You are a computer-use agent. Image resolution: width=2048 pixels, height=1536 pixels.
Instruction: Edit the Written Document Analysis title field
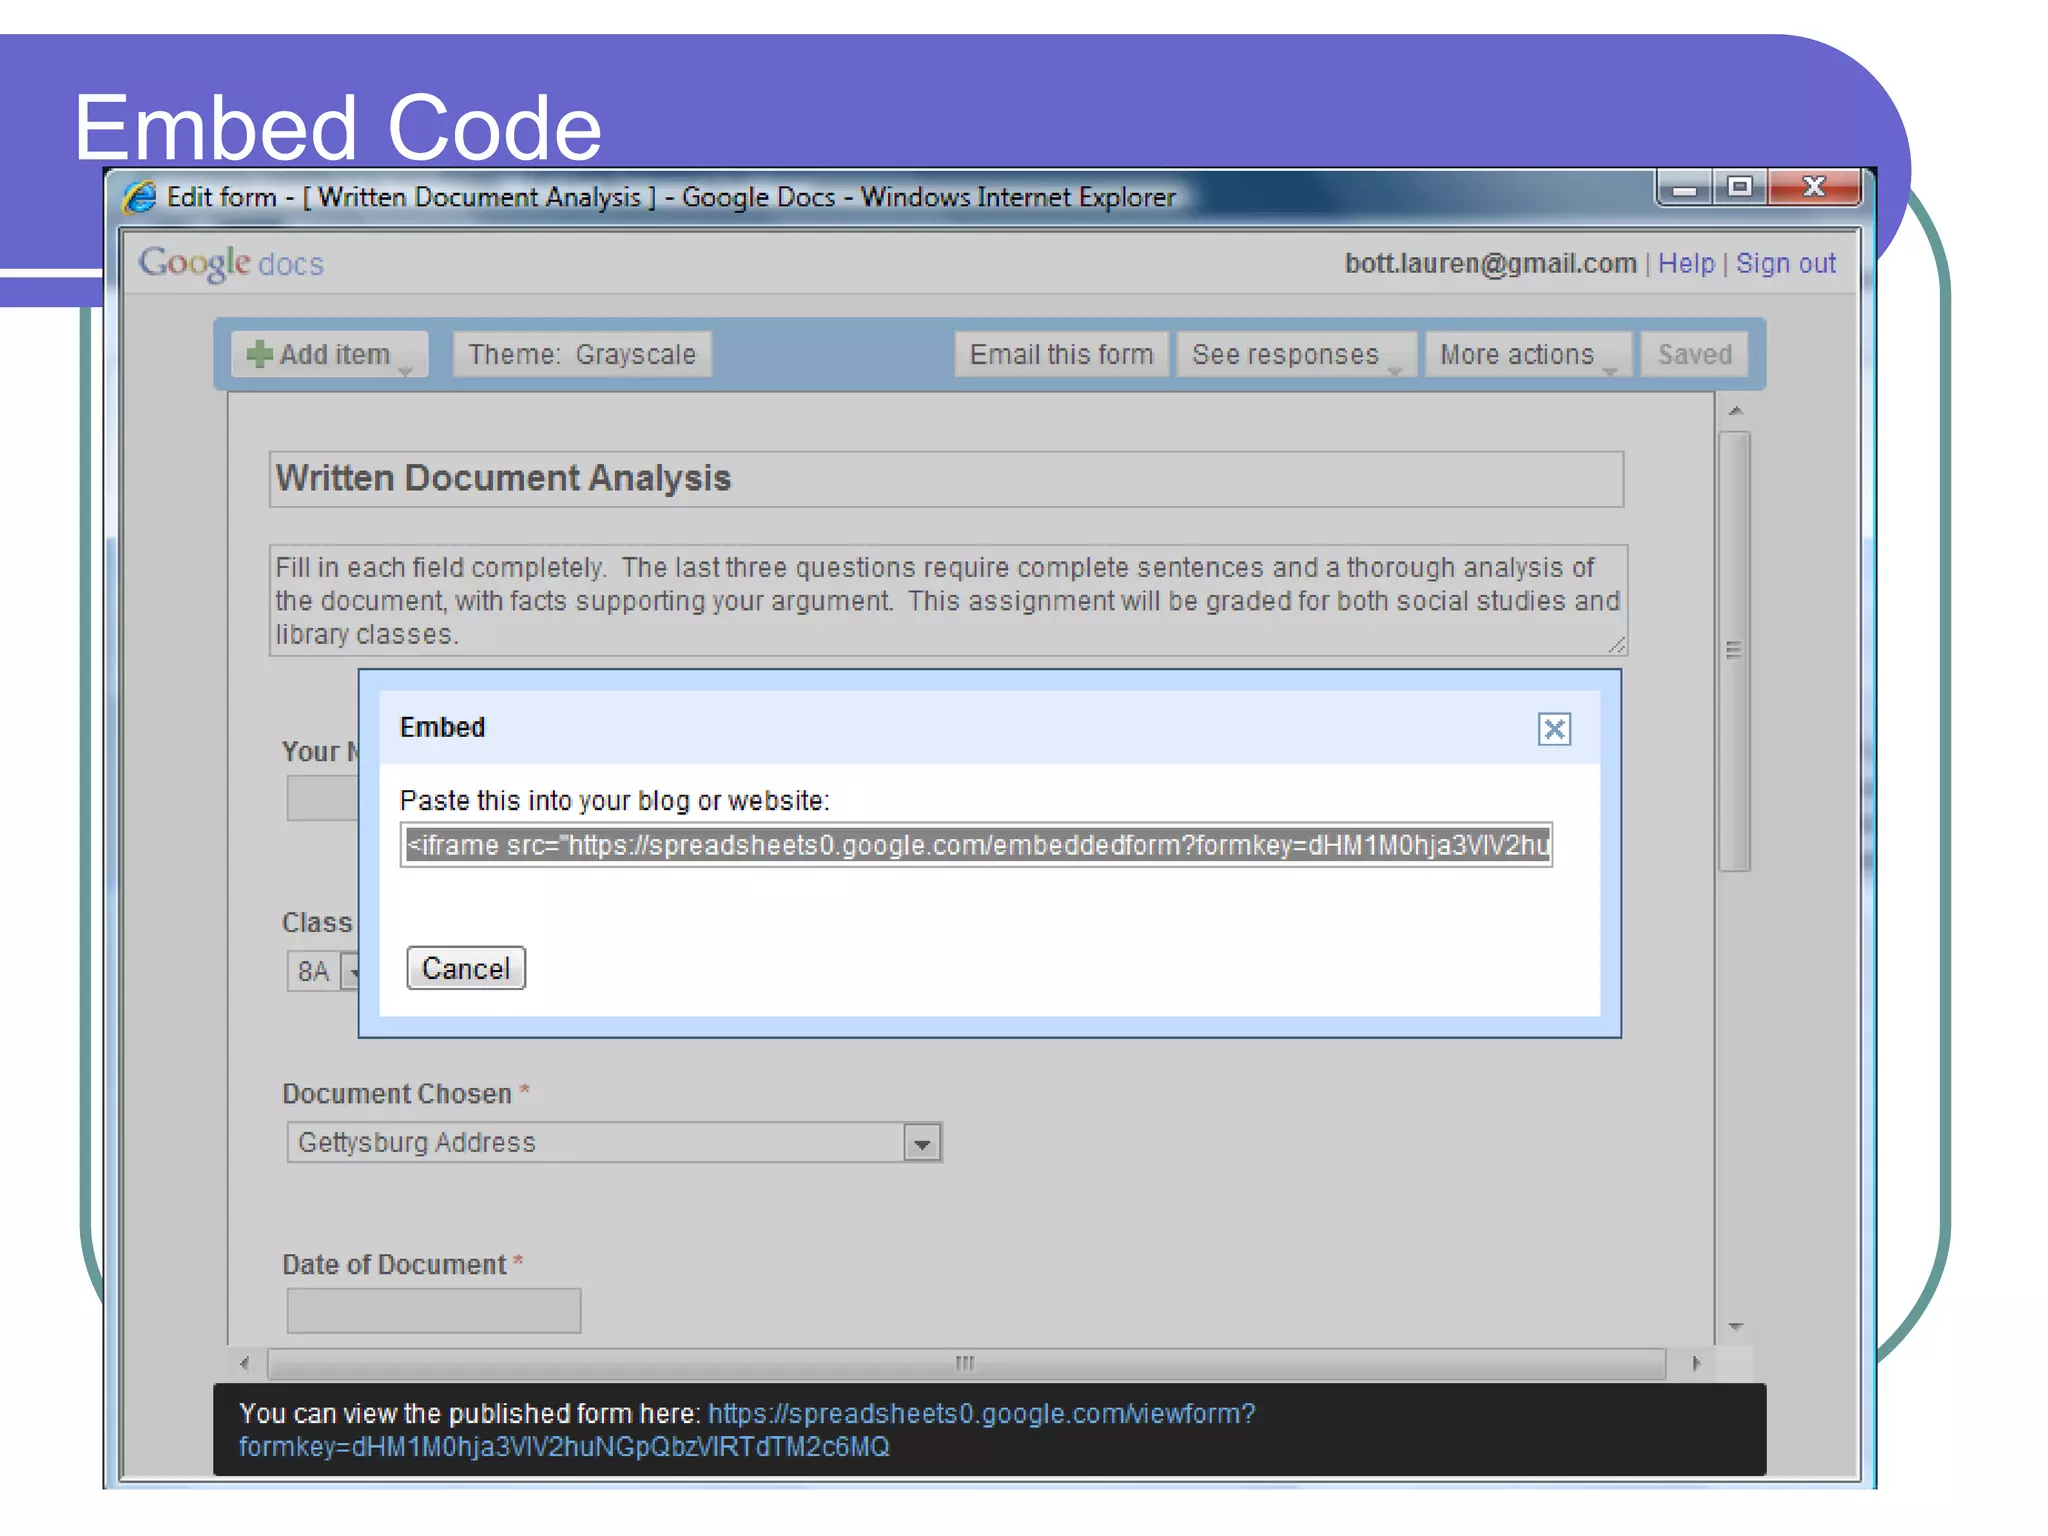[946, 479]
